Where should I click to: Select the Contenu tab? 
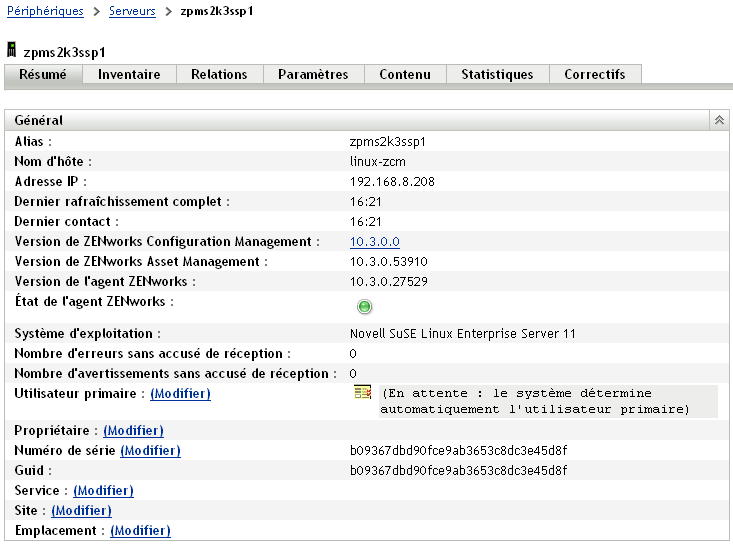(x=405, y=75)
